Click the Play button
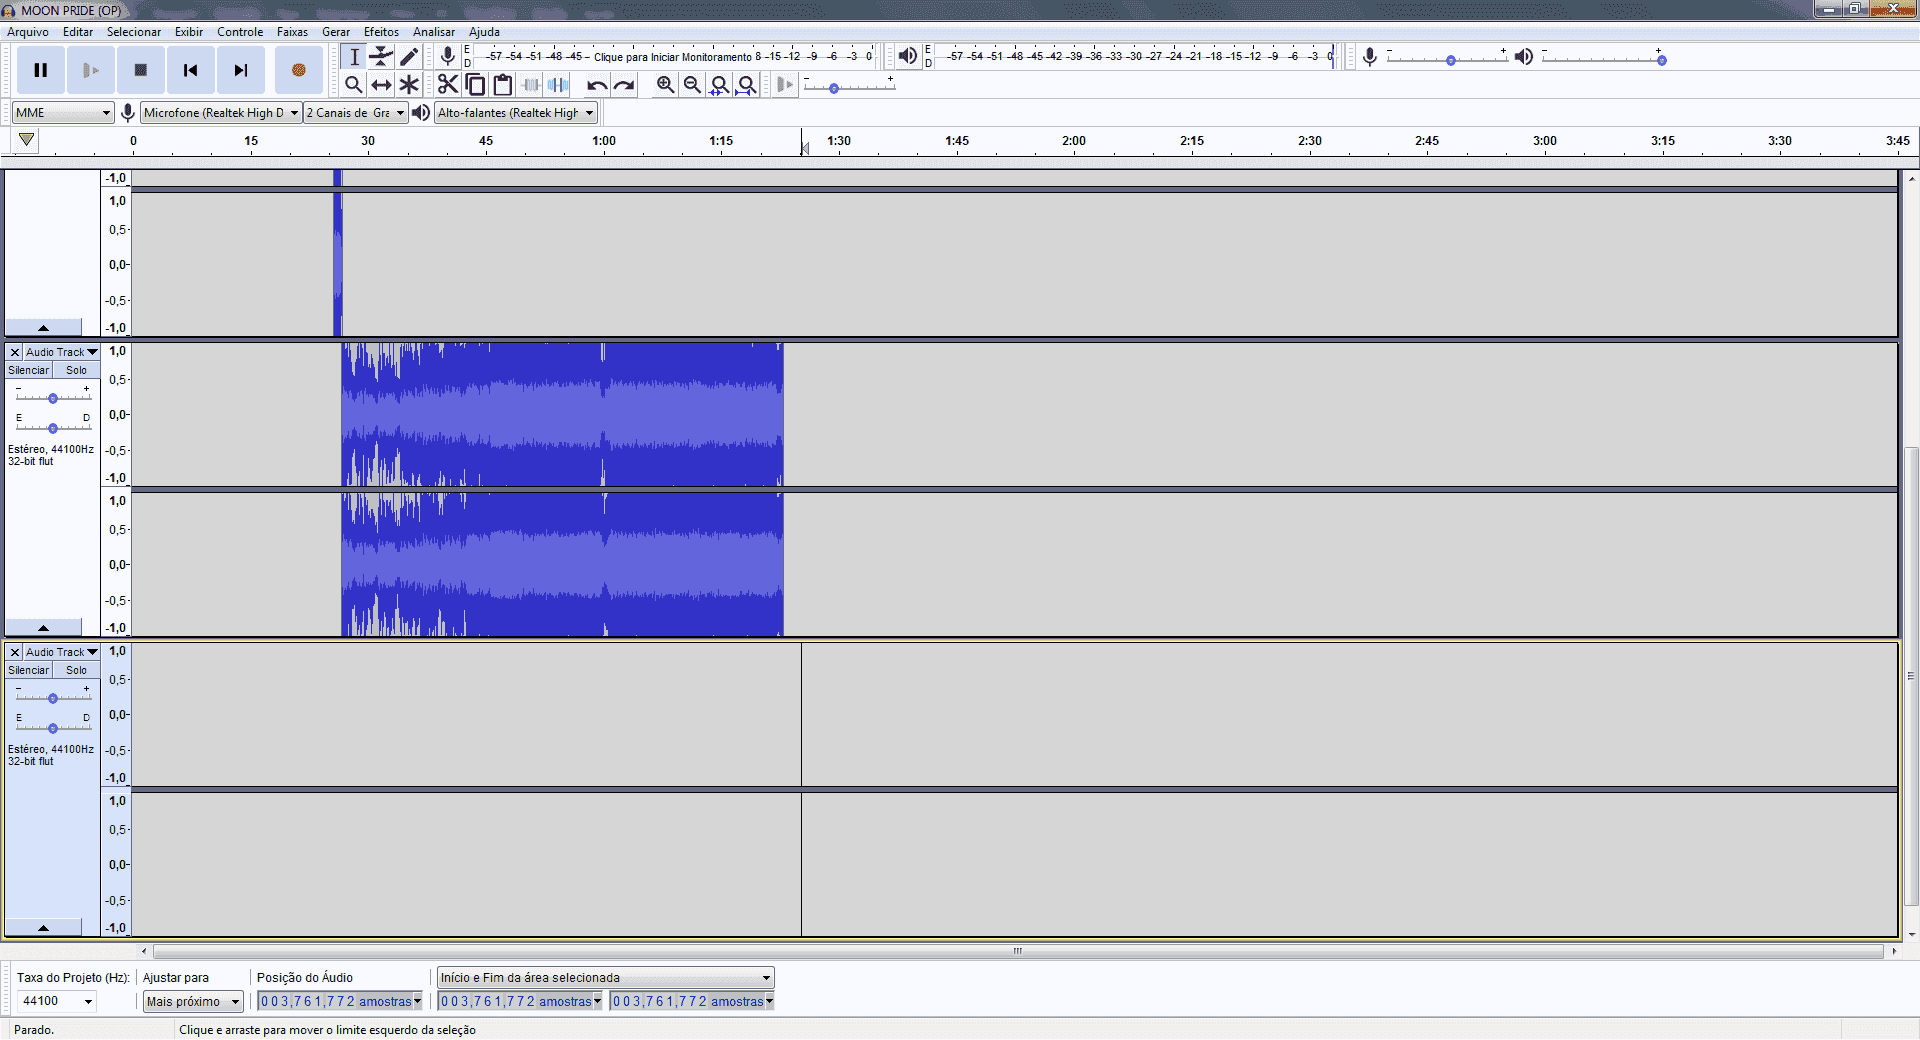Screen dimensions: 1920x1040 click(x=91, y=70)
